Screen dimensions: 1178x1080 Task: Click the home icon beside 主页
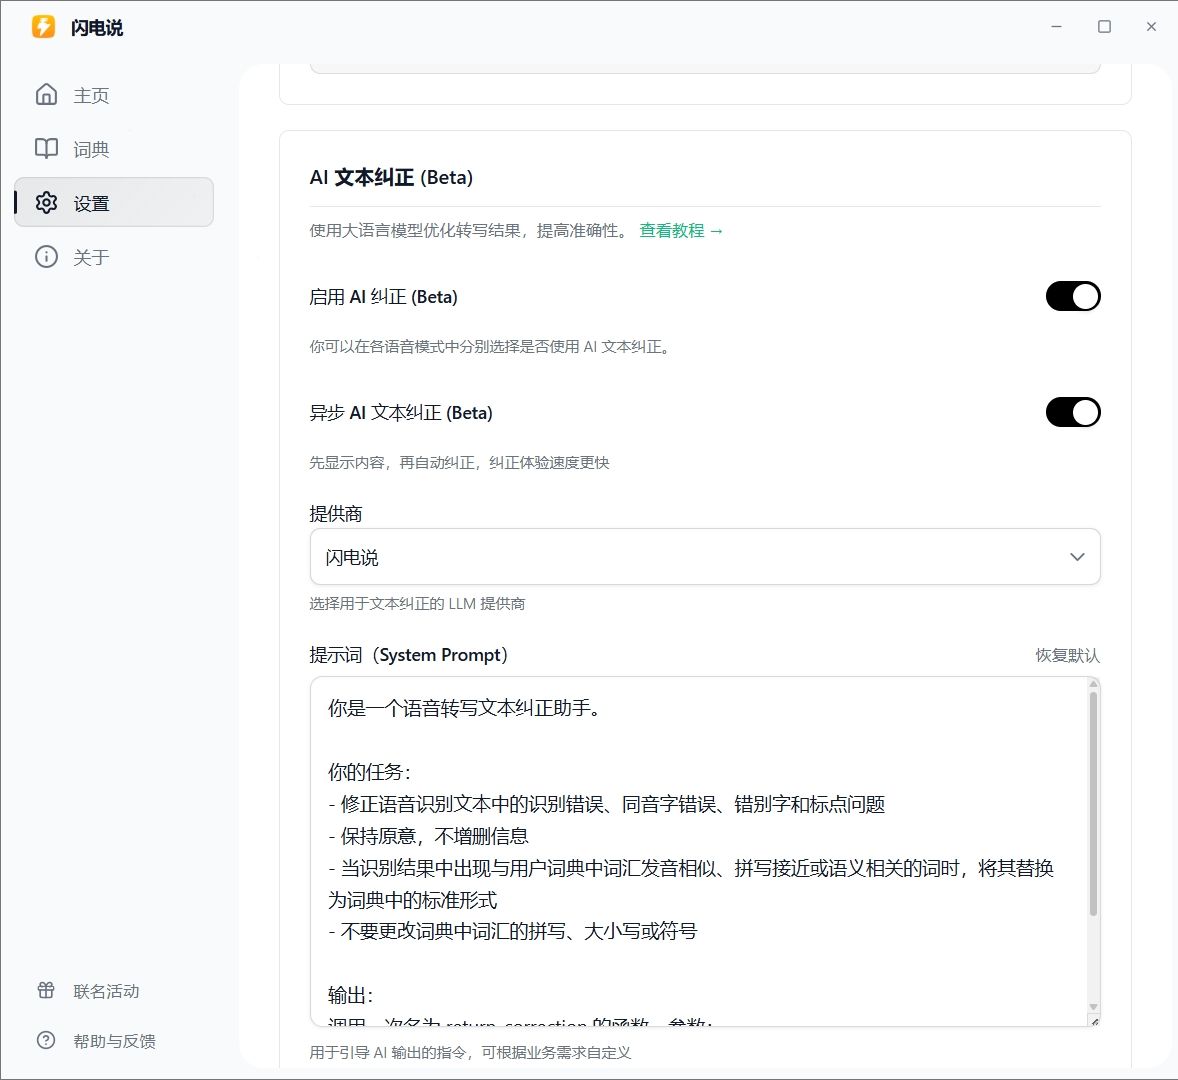point(46,95)
